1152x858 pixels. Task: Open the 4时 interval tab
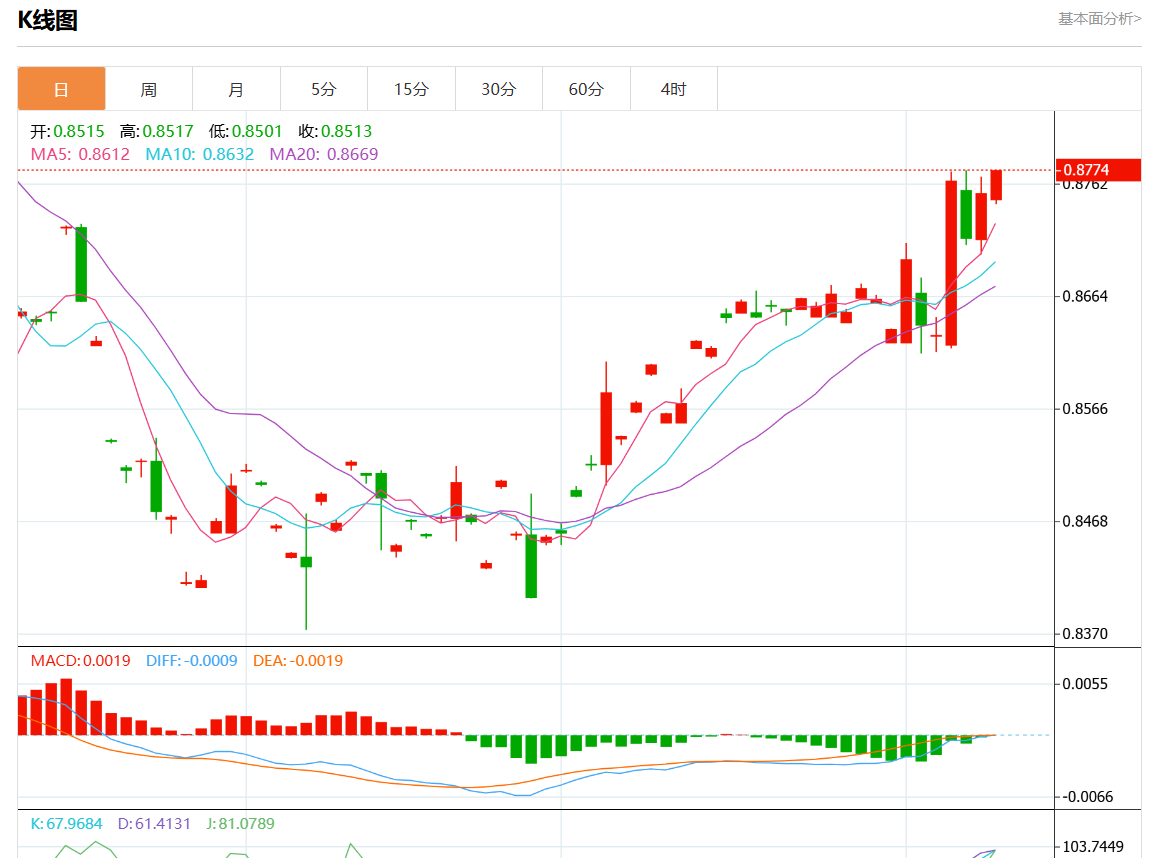(674, 89)
